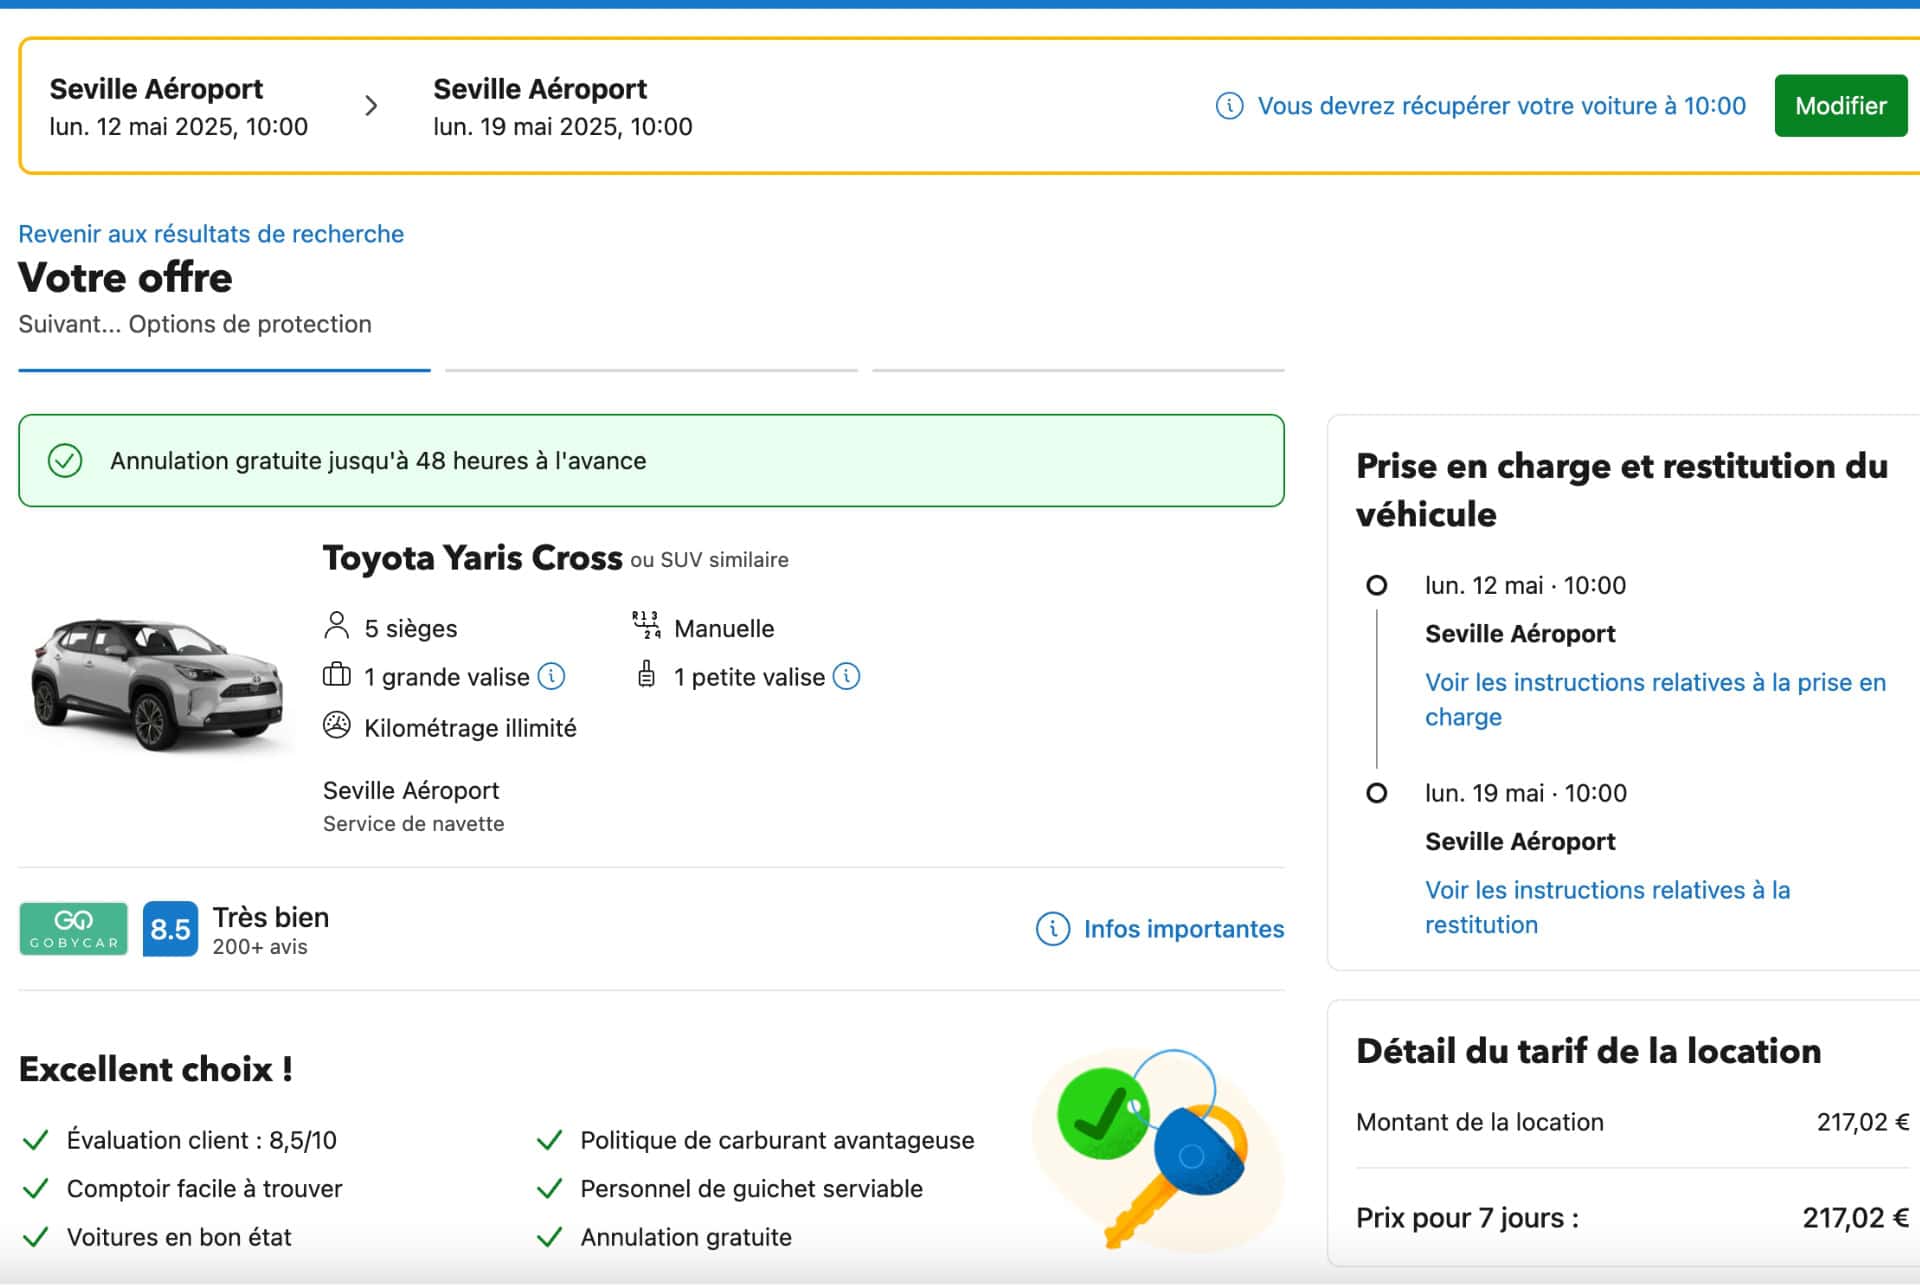Screen dimensions: 1920x1285
Task: Click the GoByCar supplier logo
Action: (74, 929)
